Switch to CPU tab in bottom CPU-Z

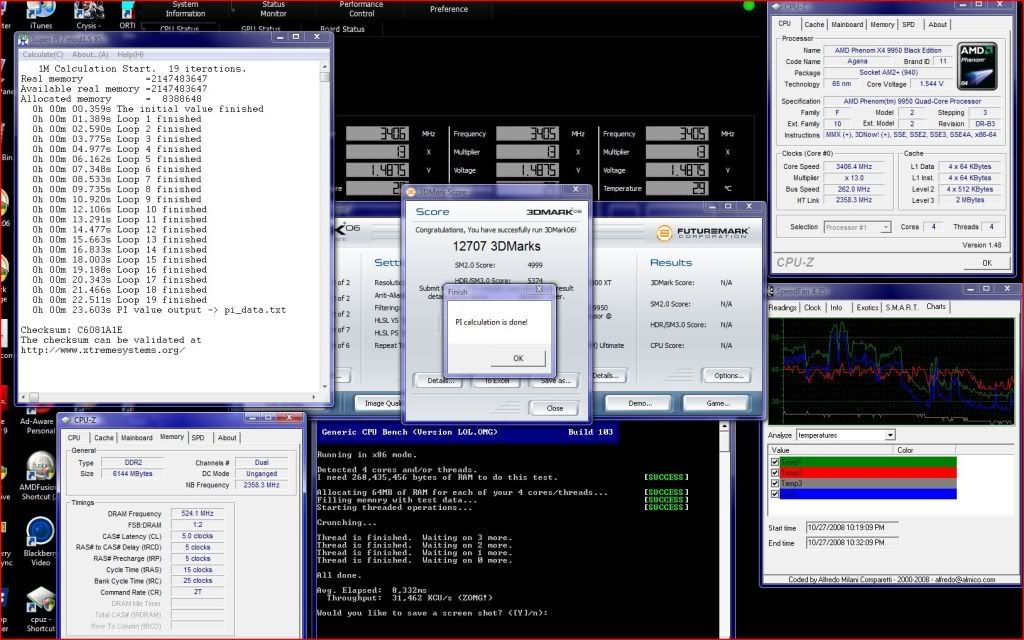pyautogui.click(x=74, y=438)
